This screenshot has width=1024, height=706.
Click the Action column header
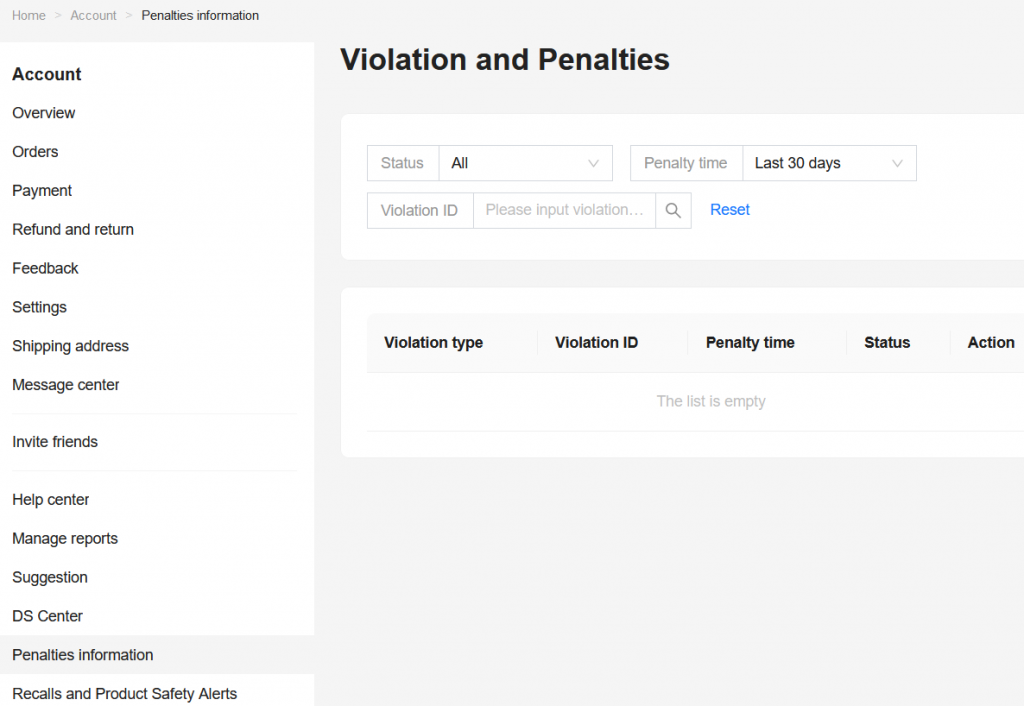tap(991, 343)
